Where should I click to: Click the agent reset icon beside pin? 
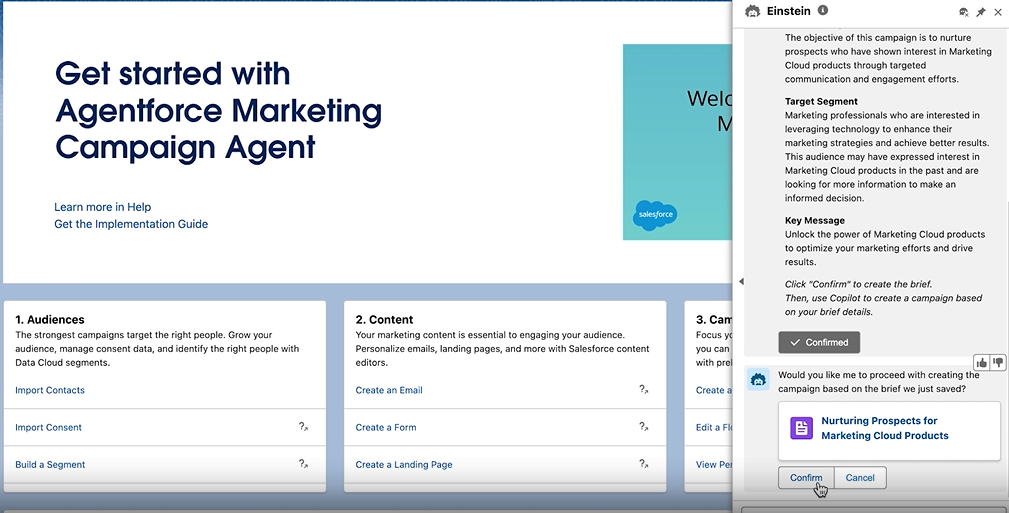click(963, 12)
